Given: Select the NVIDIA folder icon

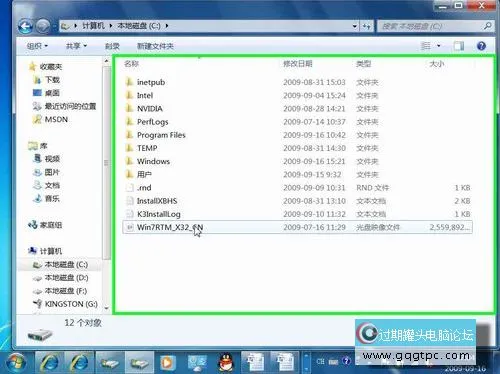Looking at the screenshot, I should (129, 108).
